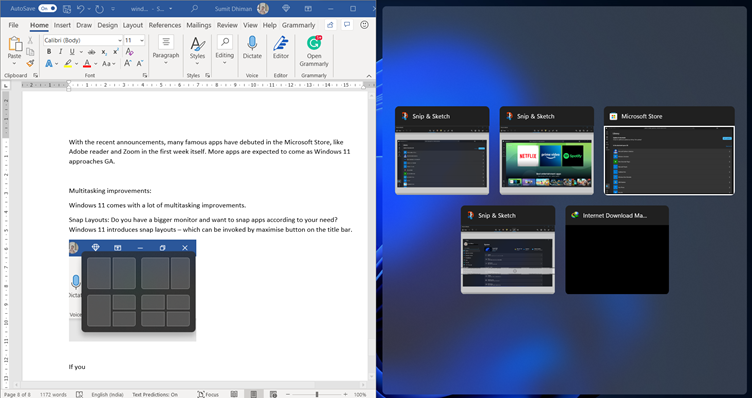Apply the red font color
The width and height of the screenshot is (752, 398).
[x=87, y=63]
